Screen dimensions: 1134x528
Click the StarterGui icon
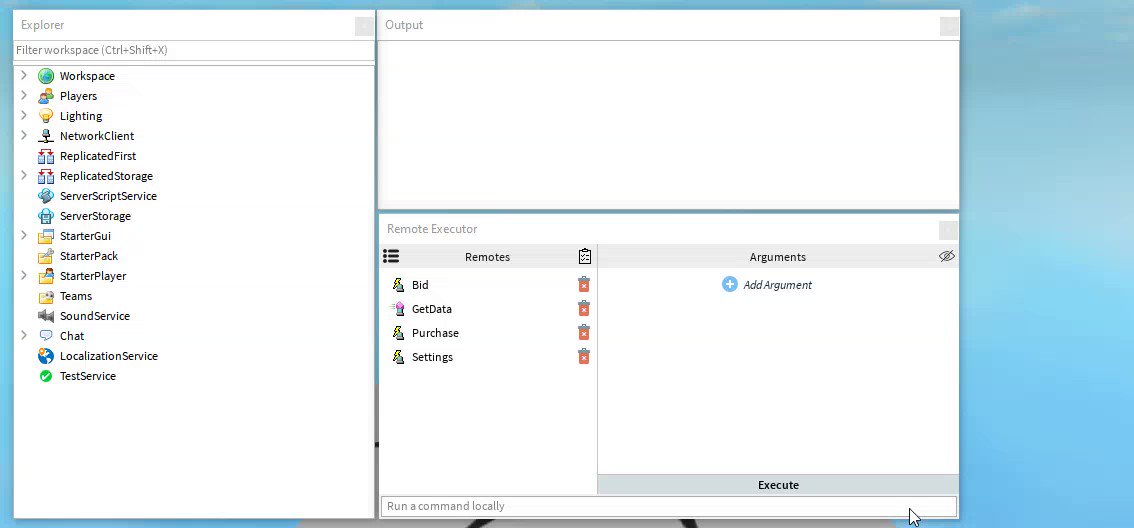[46, 236]
